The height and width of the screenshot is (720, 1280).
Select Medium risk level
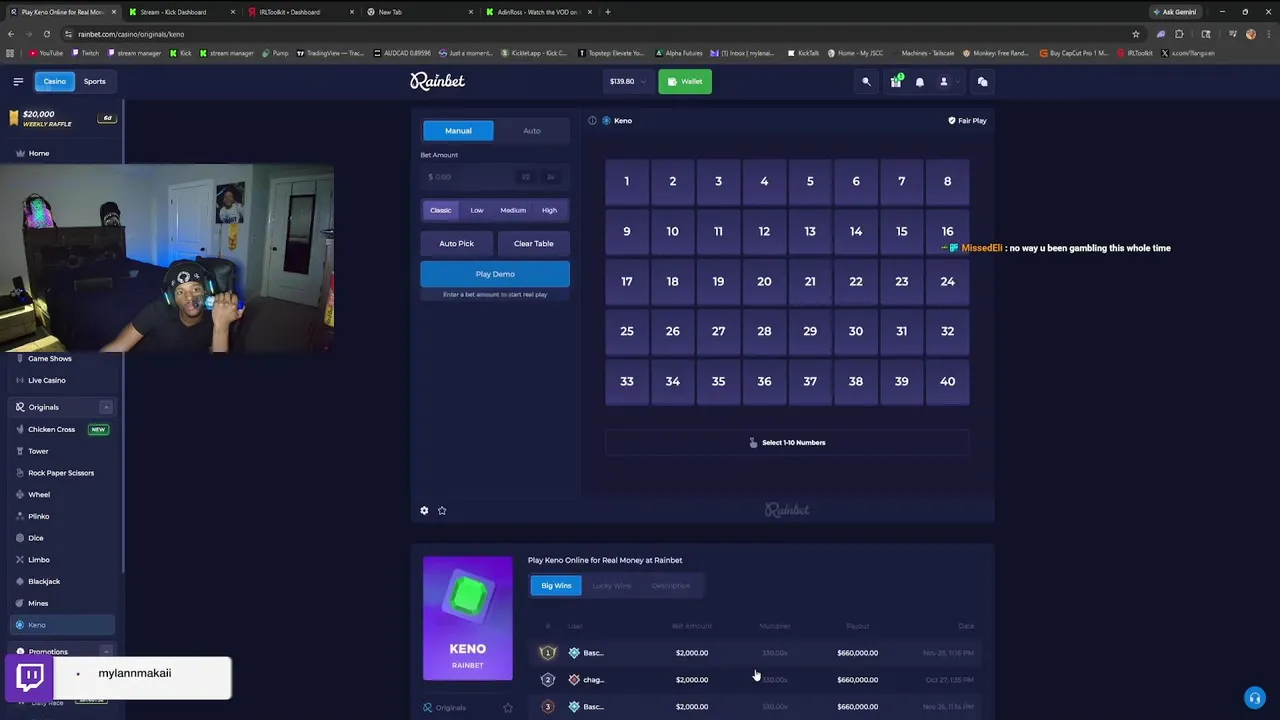pos(513,210)
